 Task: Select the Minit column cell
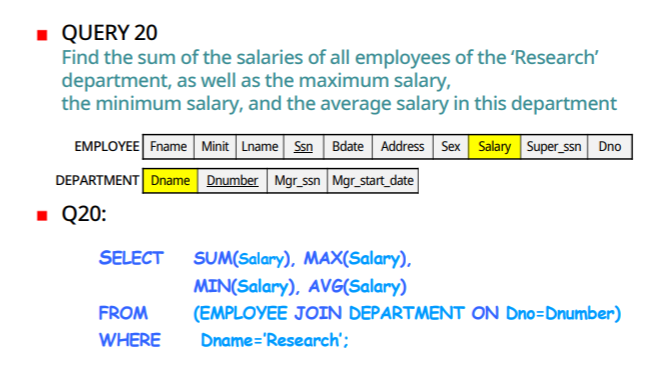click(x=215, y=147)
